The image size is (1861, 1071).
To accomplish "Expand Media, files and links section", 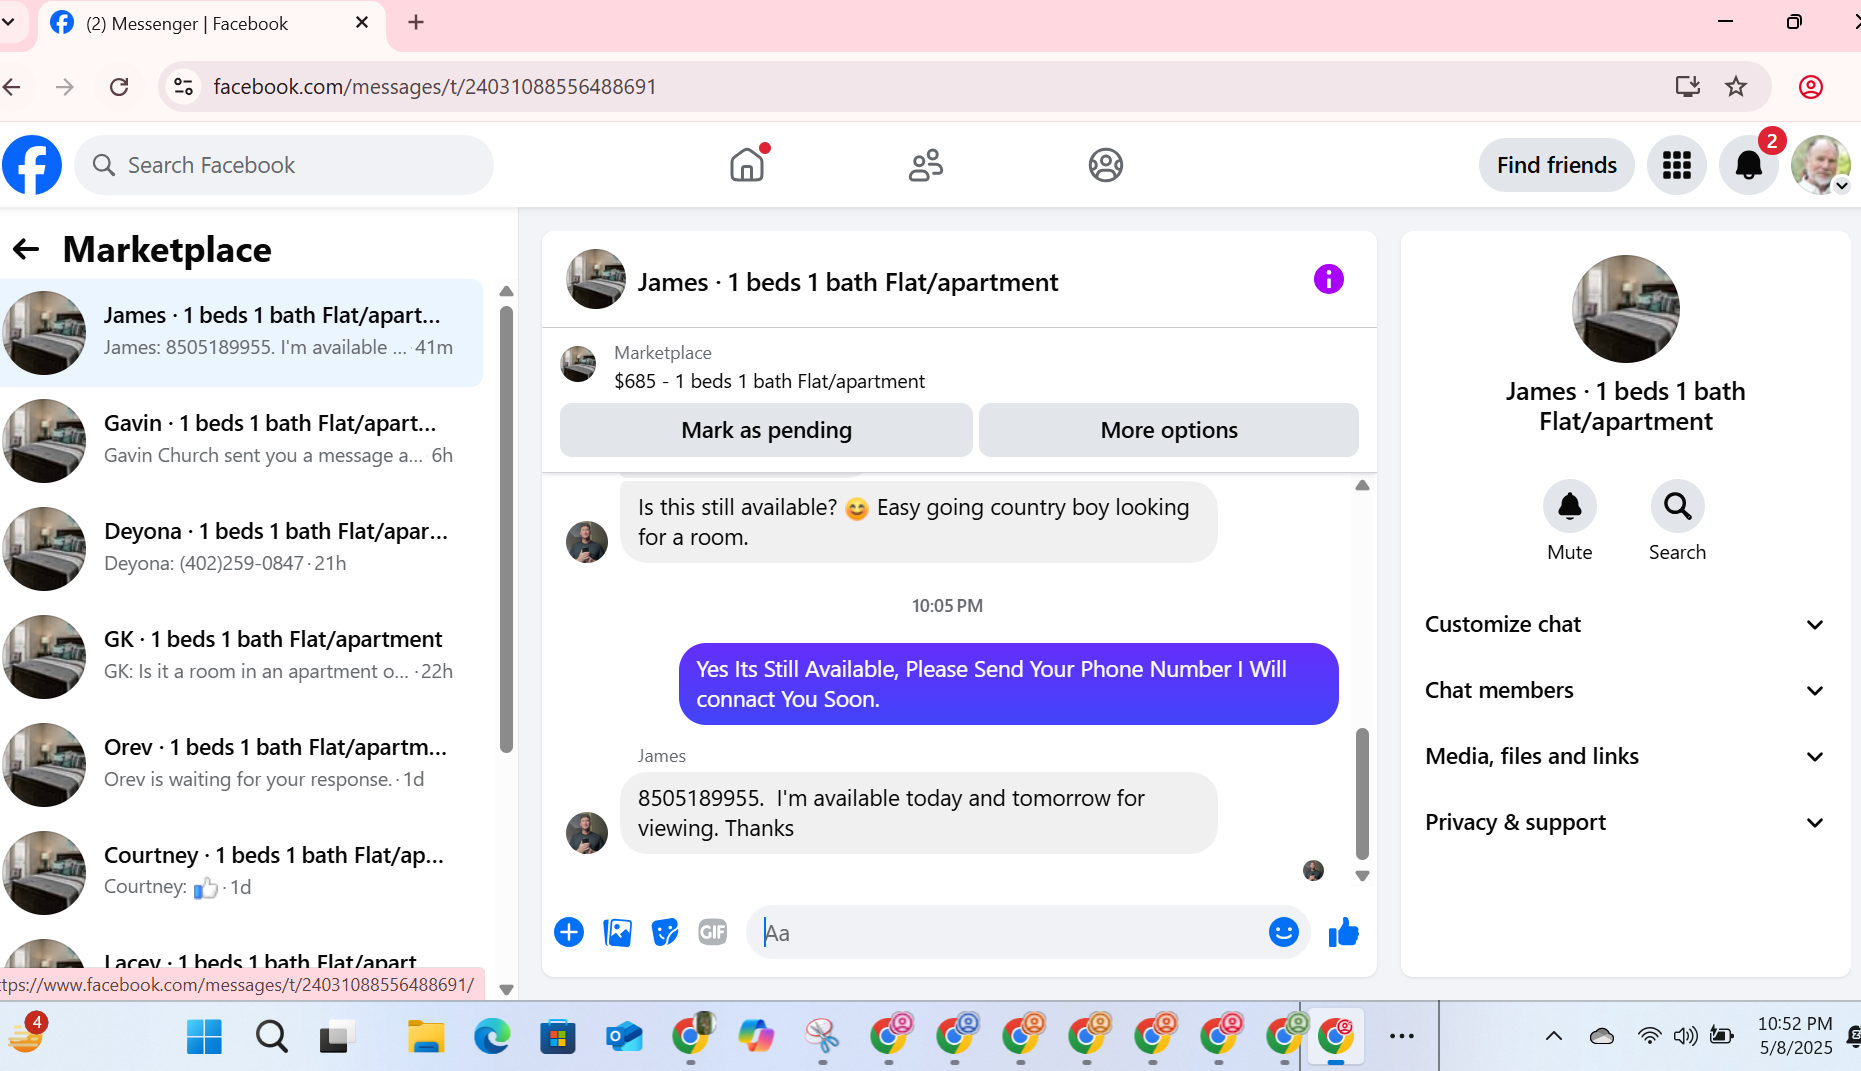I will point(1626,756).
